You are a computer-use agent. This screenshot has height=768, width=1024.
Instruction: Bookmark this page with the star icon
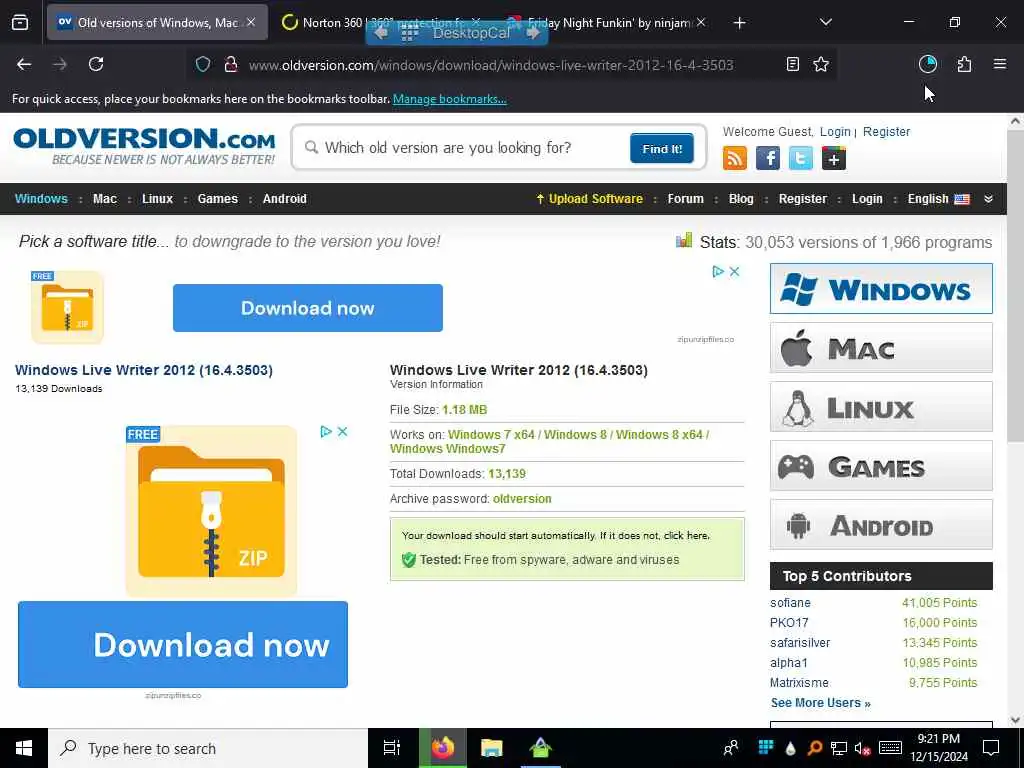click(x=821, y=64)
